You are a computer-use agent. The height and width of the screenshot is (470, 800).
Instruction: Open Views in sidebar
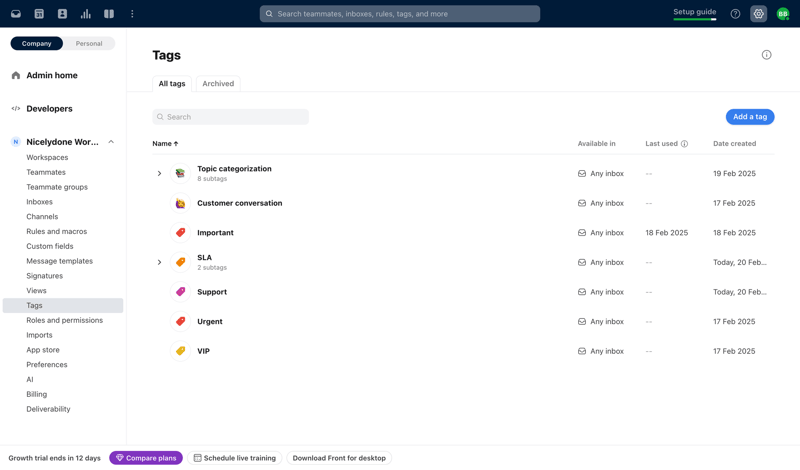36,291
